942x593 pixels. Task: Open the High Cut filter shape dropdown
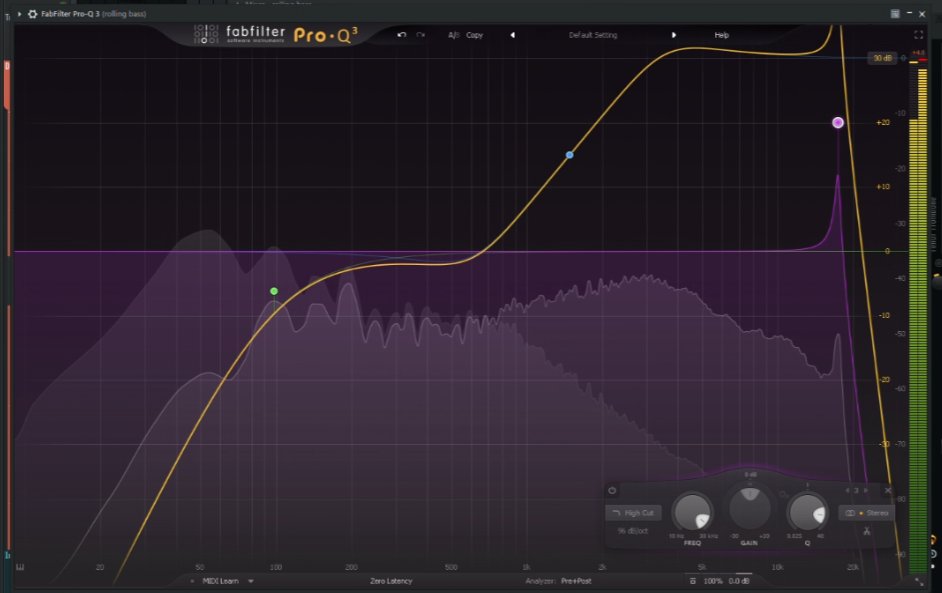coord(633,513)
